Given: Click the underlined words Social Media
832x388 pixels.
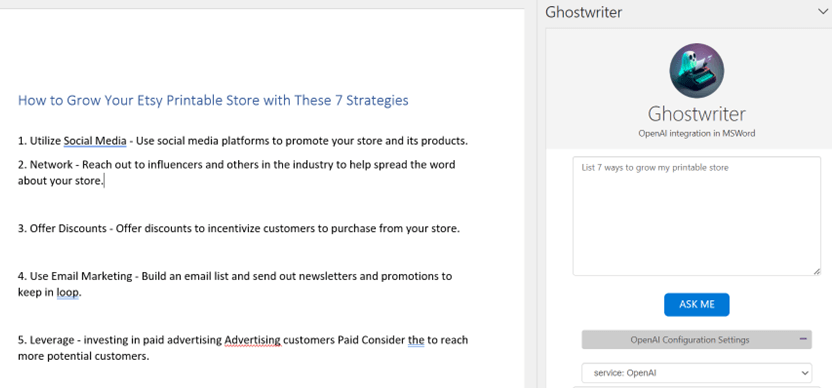Looking at the screenshot, I should coord(95,141).
